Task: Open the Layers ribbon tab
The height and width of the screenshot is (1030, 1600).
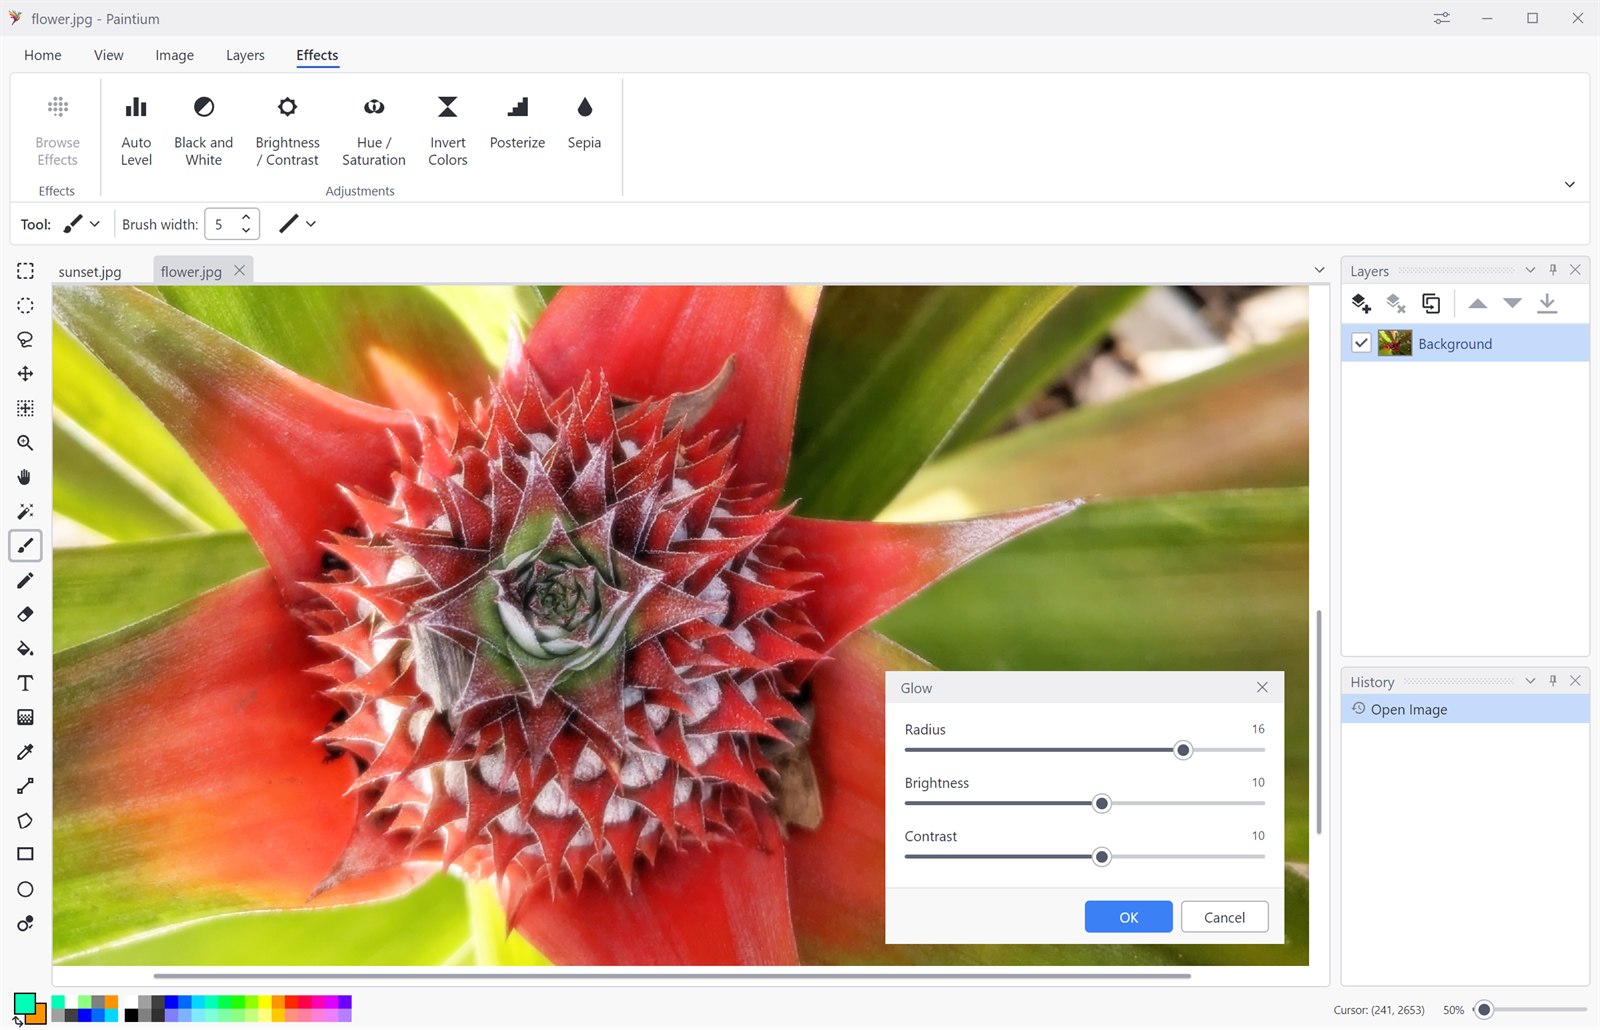Action: (245, 55)
